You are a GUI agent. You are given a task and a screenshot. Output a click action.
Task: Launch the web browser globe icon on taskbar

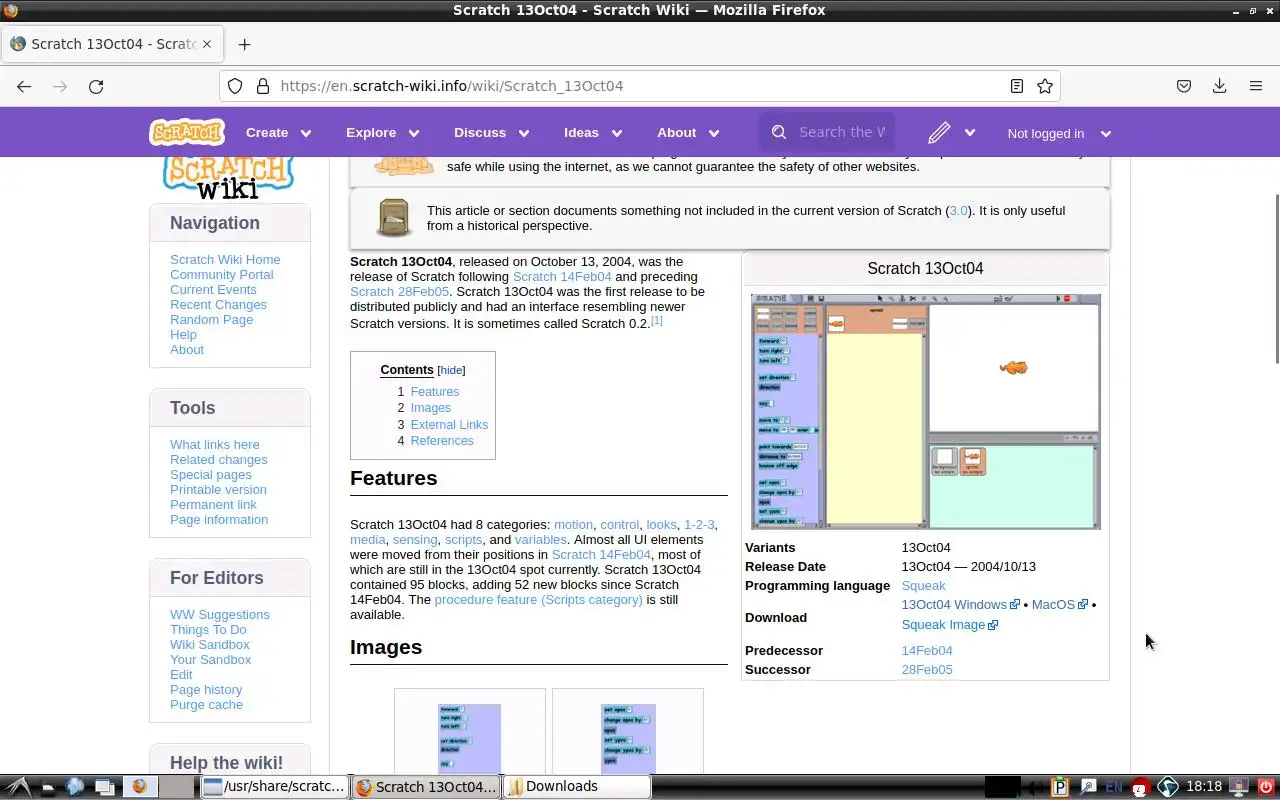[x=75, y=787]
